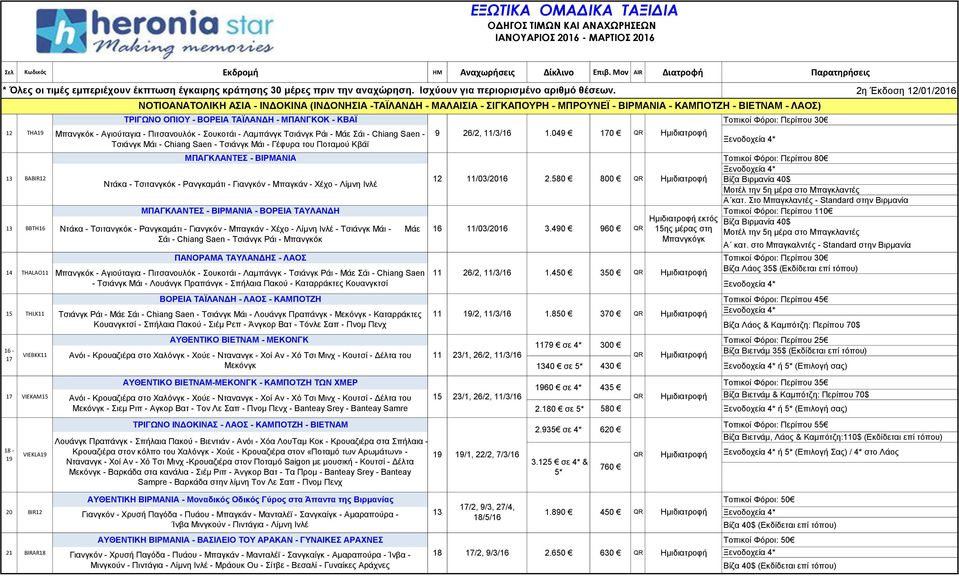The width and height of the screenshot is (959, 576).
Task: Select tour title ΑΥΘΕΝΤΙΚΟ ΒΙΕΤΝΑΜ-ΜΕΚΟΝΓΚ - ΚΑΜΠΟΤΖΗ ΤΩΝ ΧΜΕΡ
Action: click(240, 382)
